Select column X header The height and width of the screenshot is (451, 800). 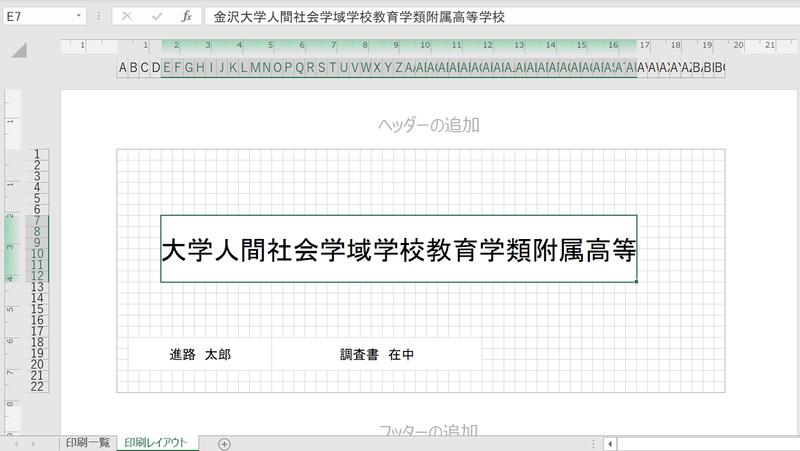(x=377, y=67)
